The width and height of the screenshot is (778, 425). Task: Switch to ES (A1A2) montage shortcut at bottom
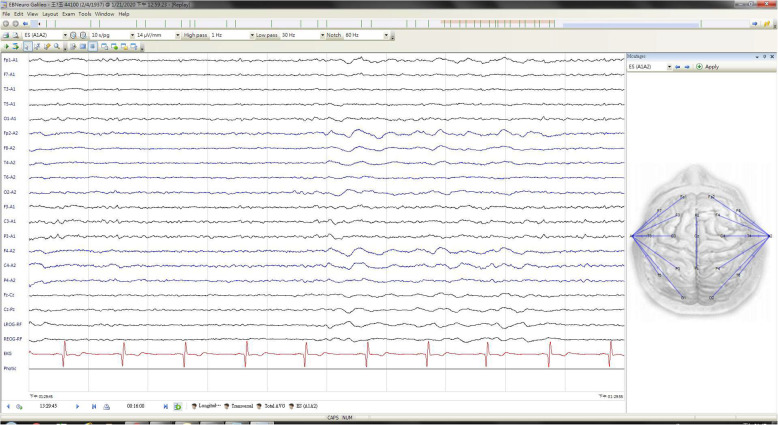click(303, 406)
